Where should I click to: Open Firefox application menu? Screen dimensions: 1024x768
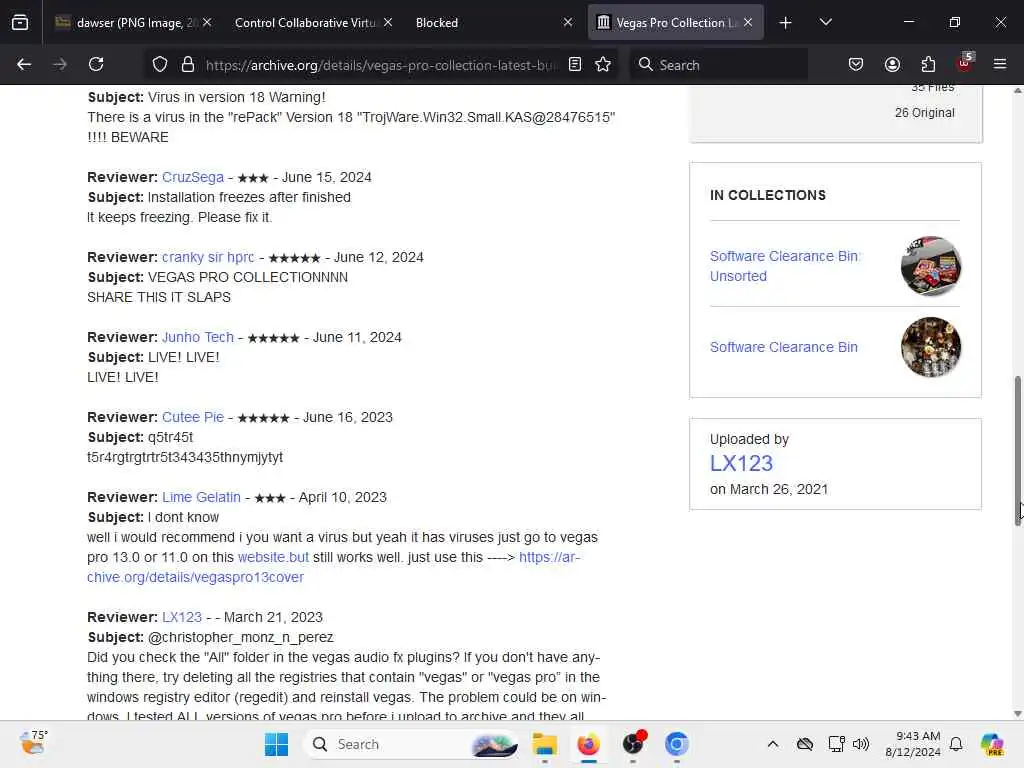pyautogui.click(x=1000, y=64)
